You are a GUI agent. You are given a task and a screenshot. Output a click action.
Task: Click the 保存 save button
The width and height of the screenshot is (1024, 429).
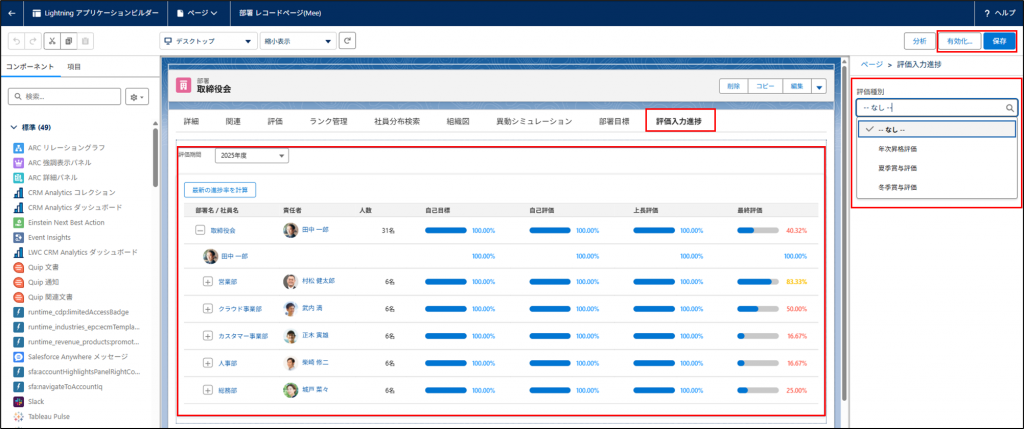999,41
